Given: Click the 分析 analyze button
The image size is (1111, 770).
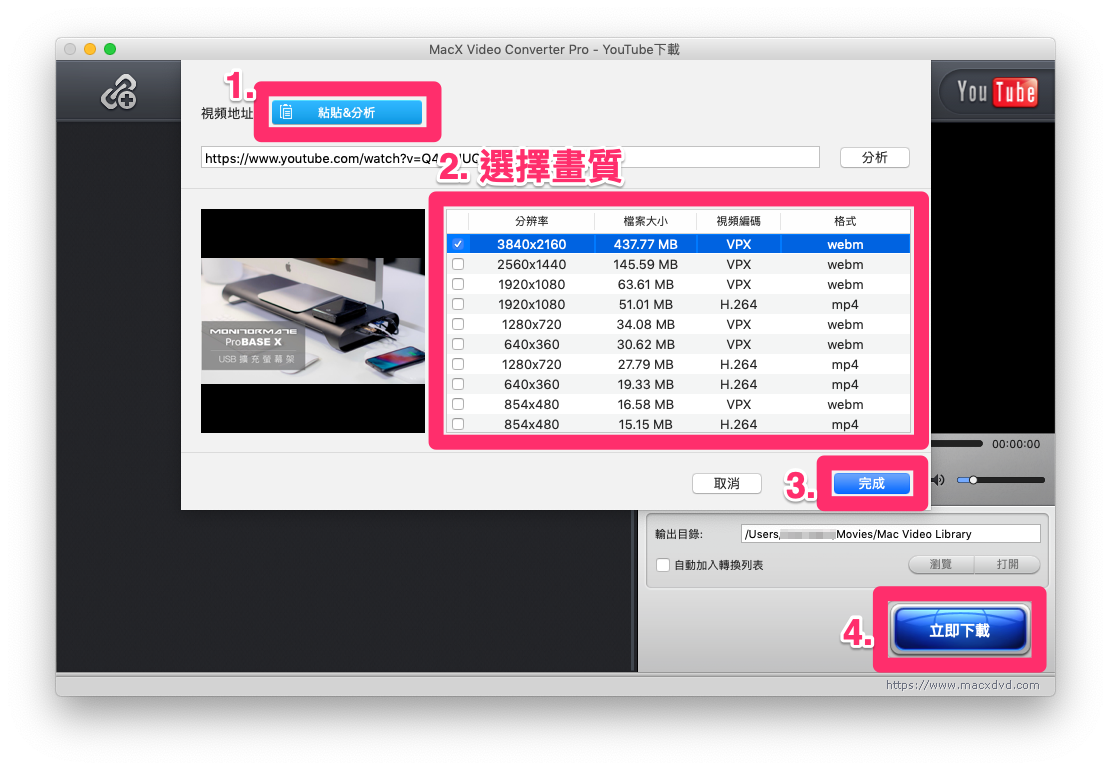Looking at the screenshot, I should (874, 157).
